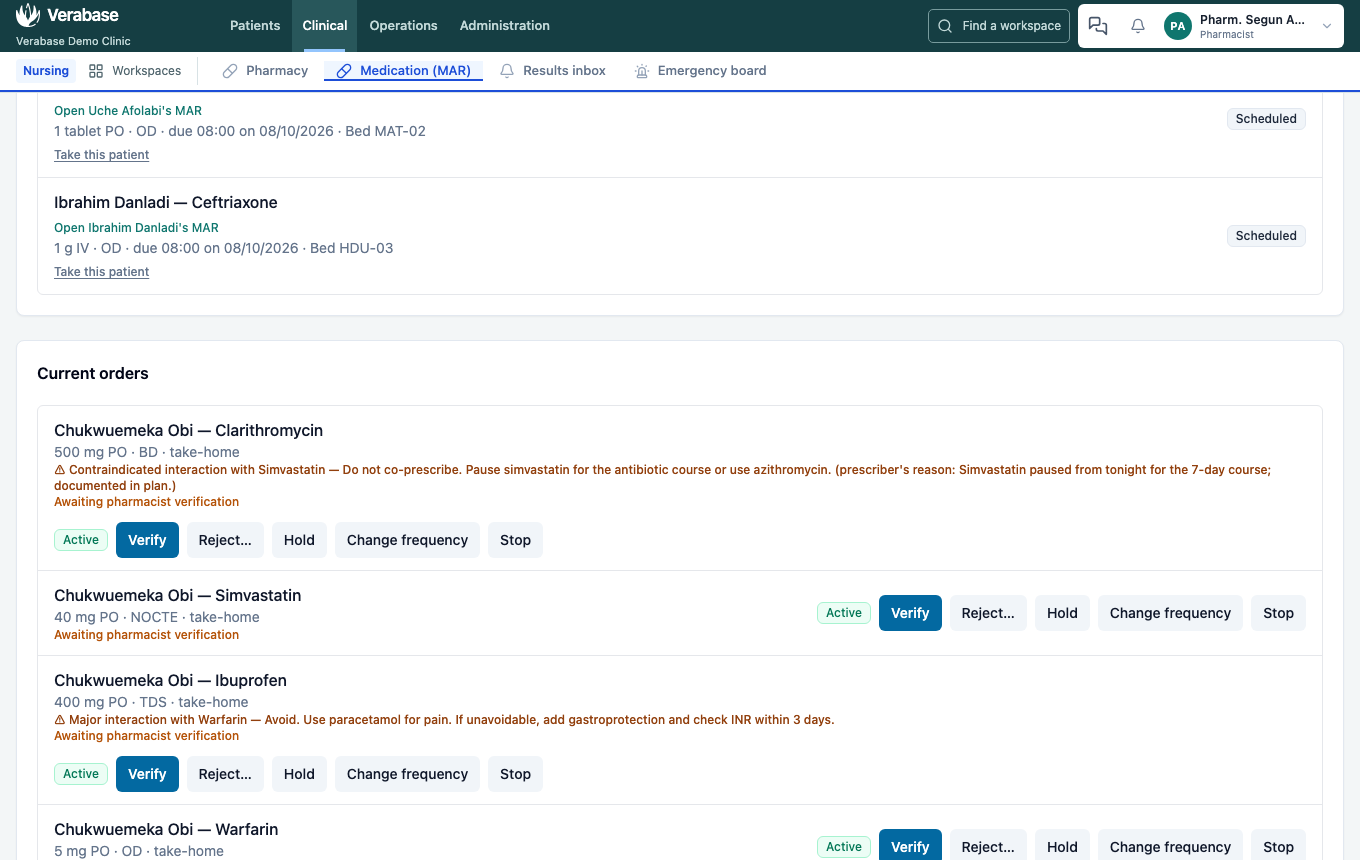Image resolution: width=1360 pixels, height=860 pixels.
Task: Stop the Simvastatin order
Action: pyautogui.click(x=1278, y=613)
